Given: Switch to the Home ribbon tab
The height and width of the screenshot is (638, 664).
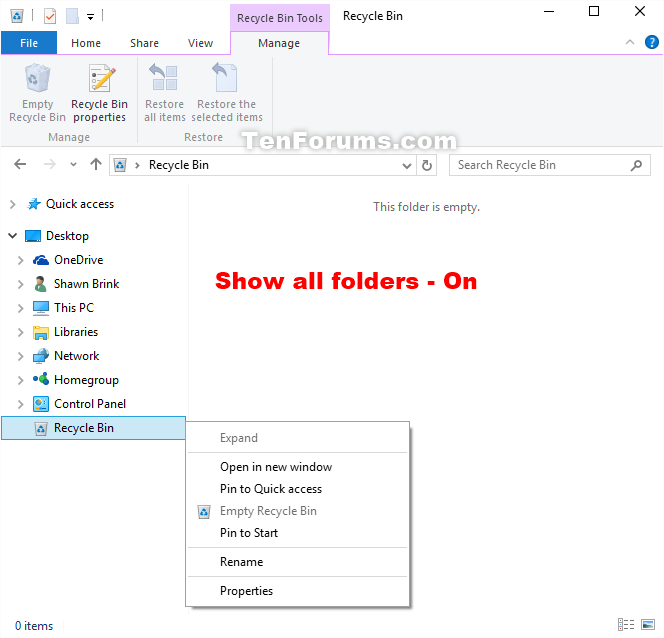Looking at the screenshot, I should [86, 43].
